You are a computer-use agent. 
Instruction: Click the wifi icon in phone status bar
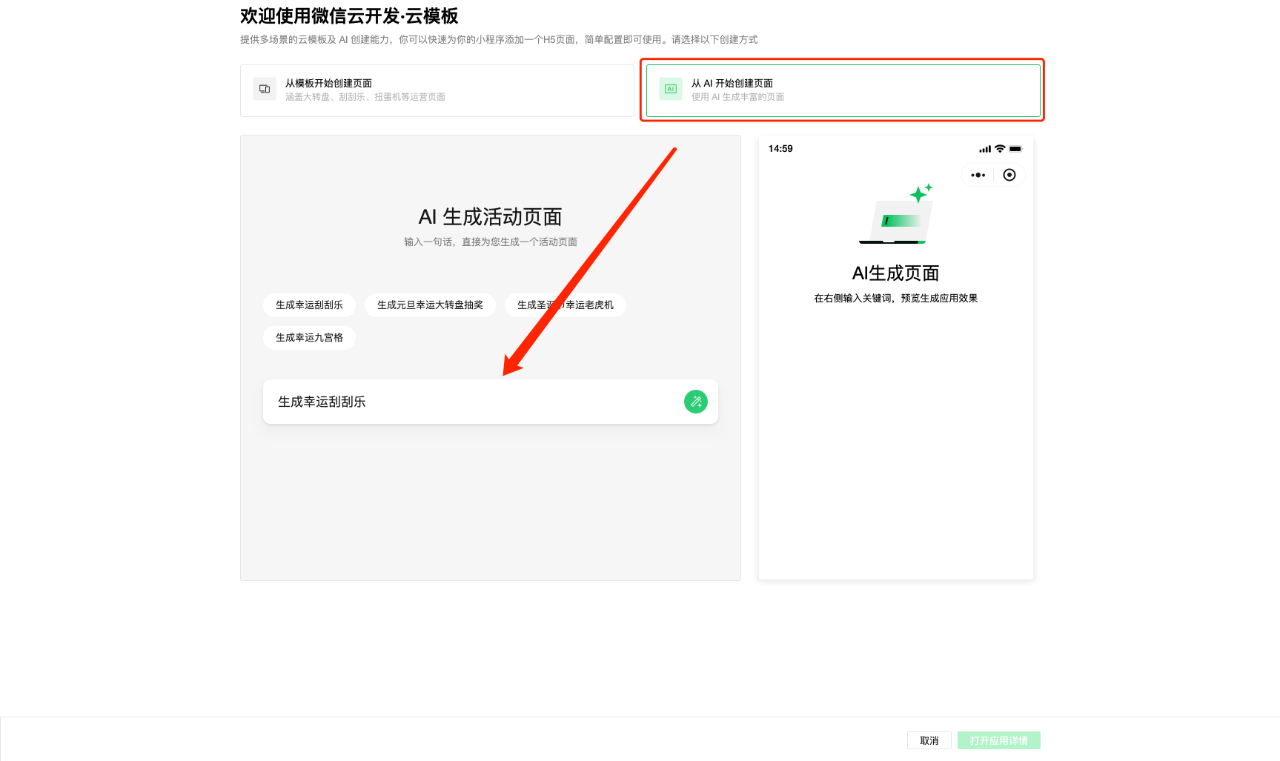(x=999, y=149)
